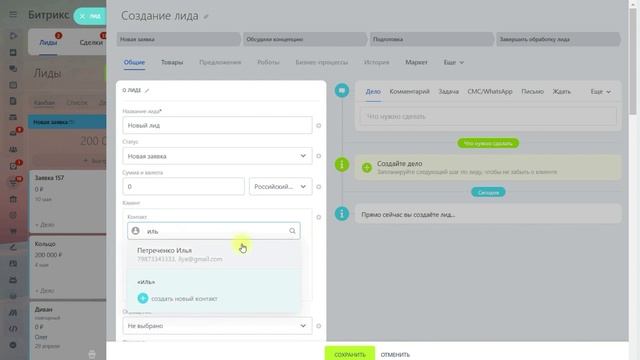
Task: Expand Еще menu in timeline actions
Action: tap(600, 92)
